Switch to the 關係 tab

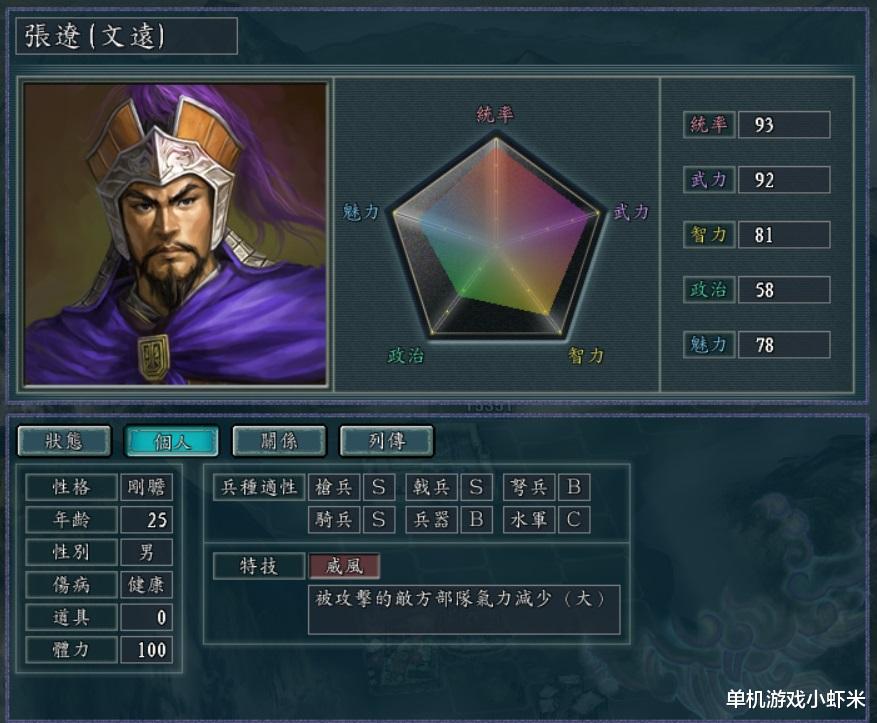(279, 441)
